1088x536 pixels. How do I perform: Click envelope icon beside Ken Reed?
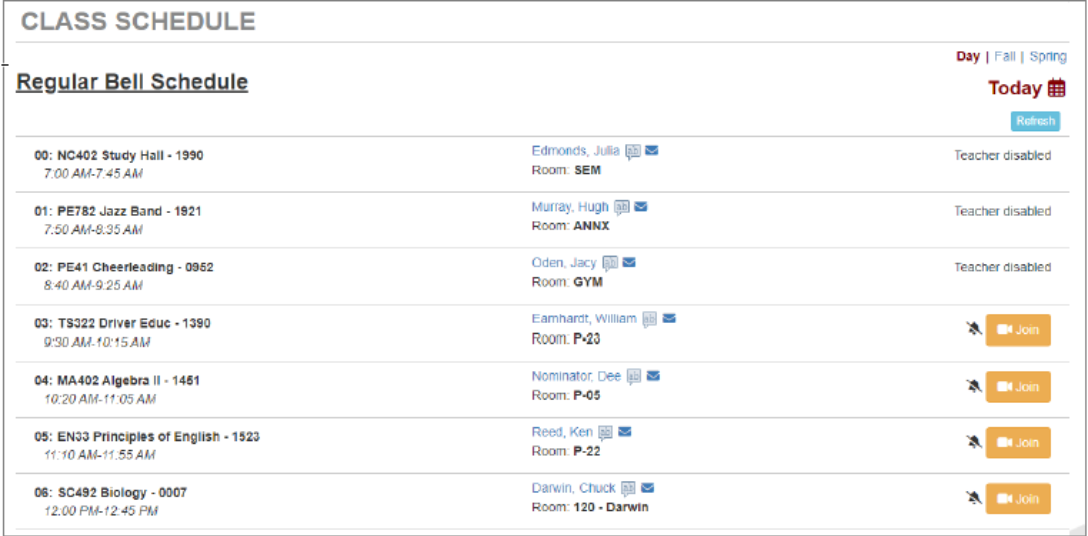point(624,432)
